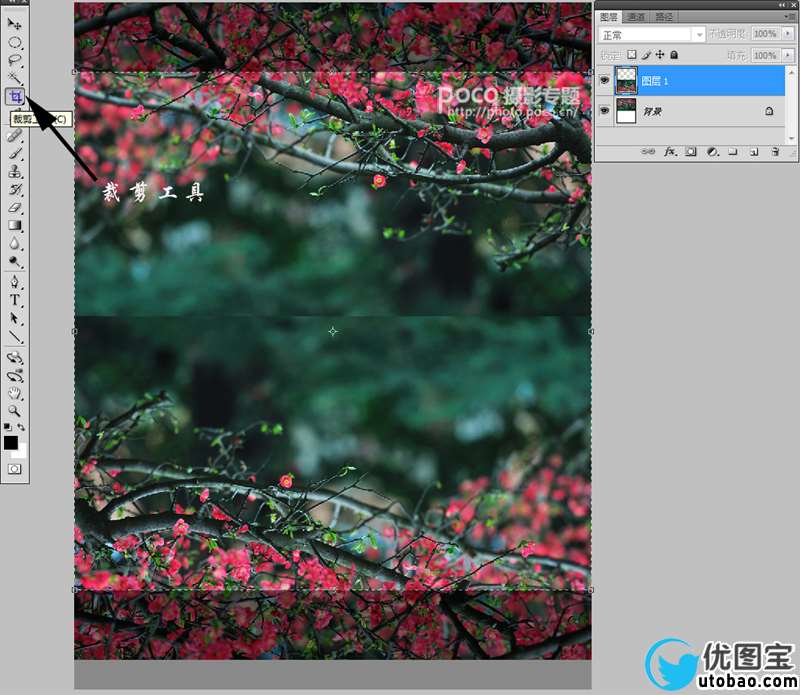Toggle lock all padlock icon

point(674,55)
